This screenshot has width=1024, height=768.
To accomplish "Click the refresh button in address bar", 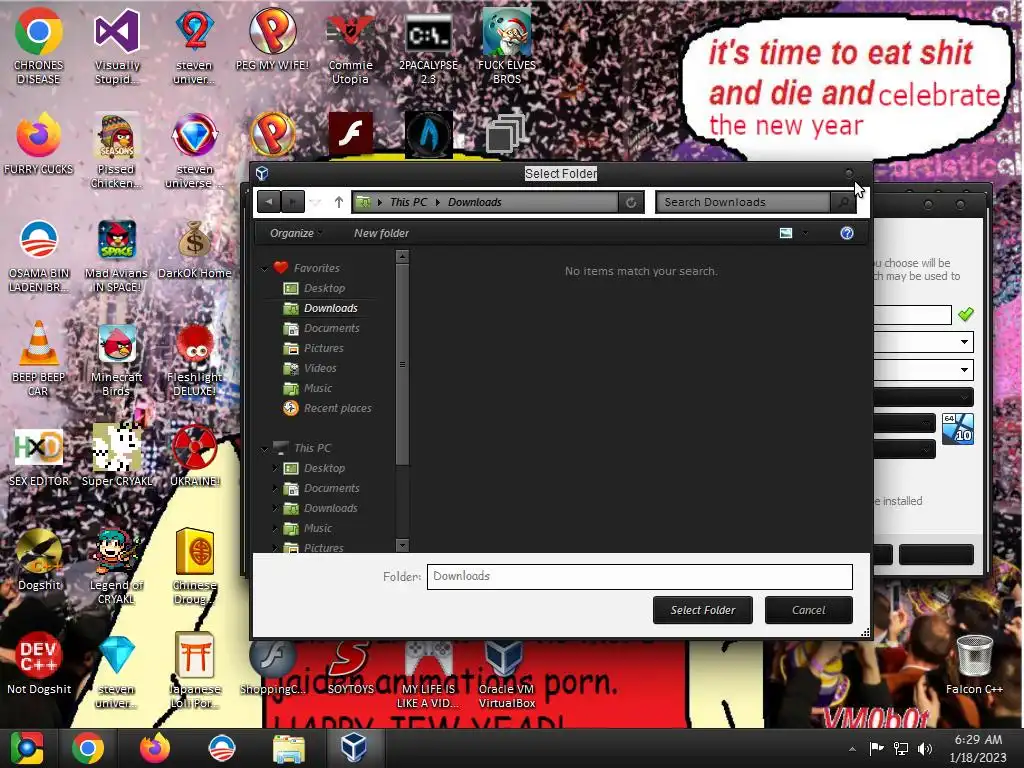I will click(x=631, y=202).
